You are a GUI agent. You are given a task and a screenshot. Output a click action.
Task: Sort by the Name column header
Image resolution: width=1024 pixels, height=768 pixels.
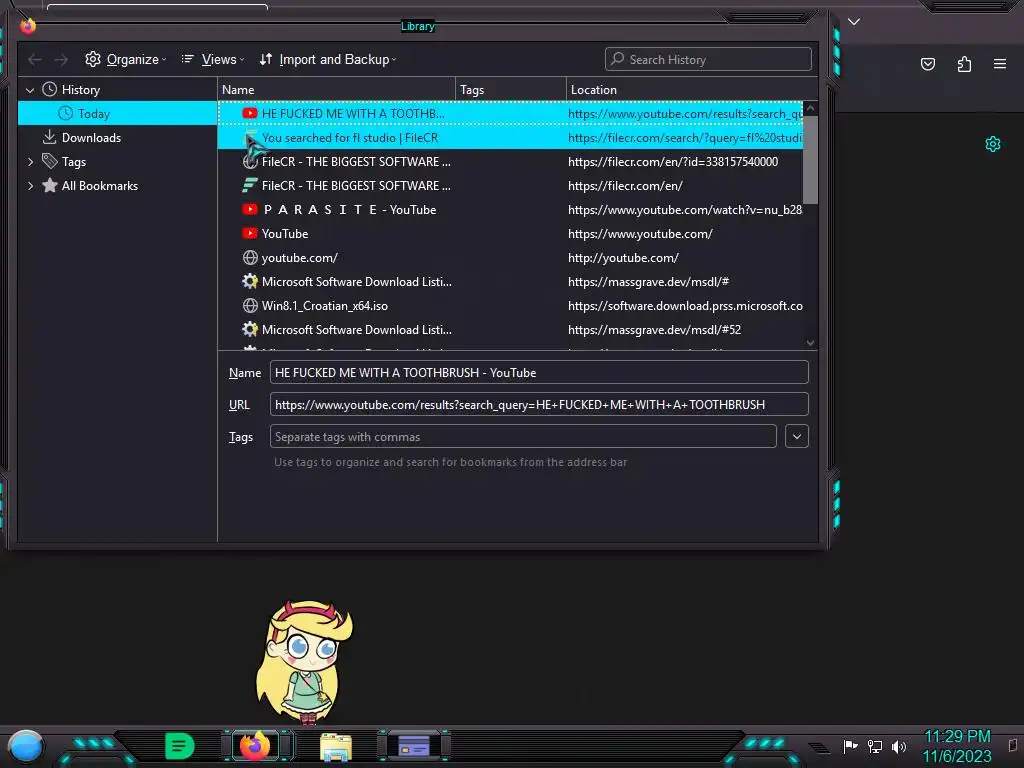pyautogui.click(x=336, y=89)
